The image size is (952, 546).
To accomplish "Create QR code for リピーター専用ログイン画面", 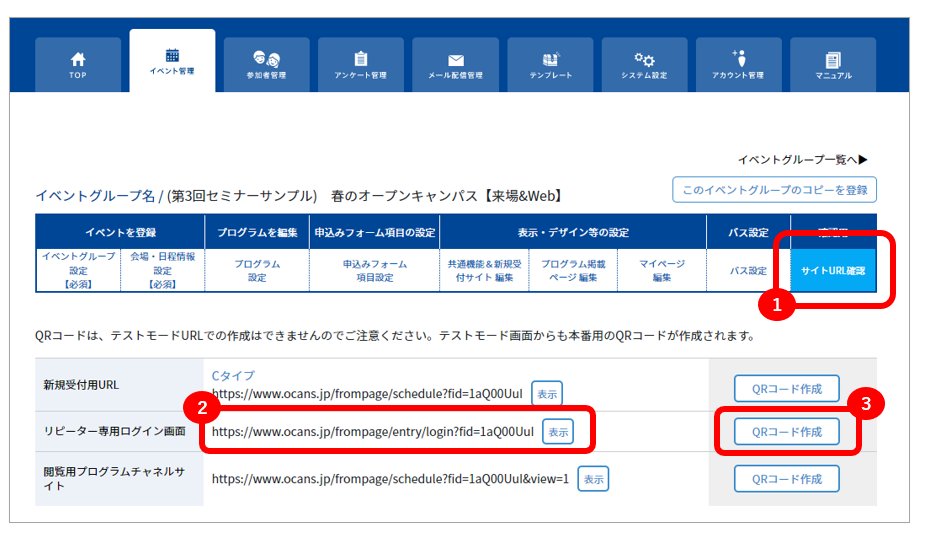I will pos(787,432).
